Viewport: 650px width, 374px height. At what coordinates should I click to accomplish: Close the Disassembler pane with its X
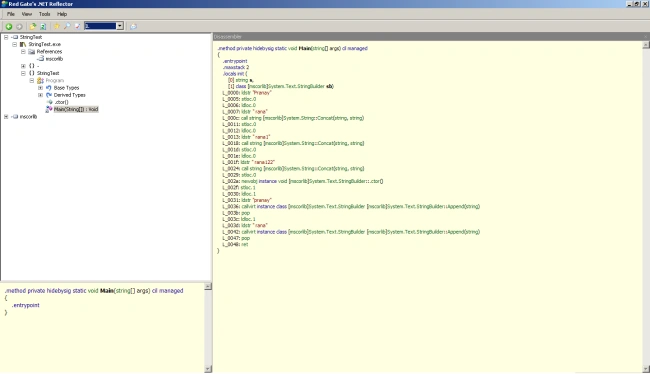point(645,37)
